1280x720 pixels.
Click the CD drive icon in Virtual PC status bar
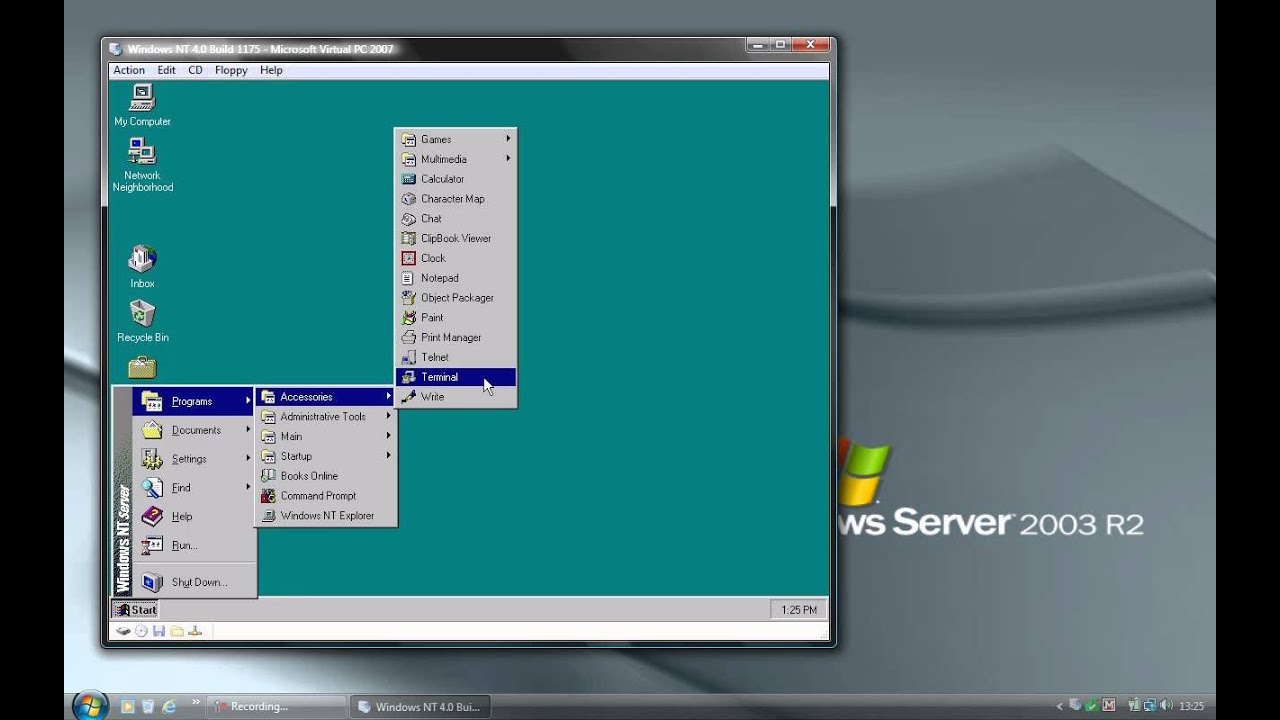point(141,631)
